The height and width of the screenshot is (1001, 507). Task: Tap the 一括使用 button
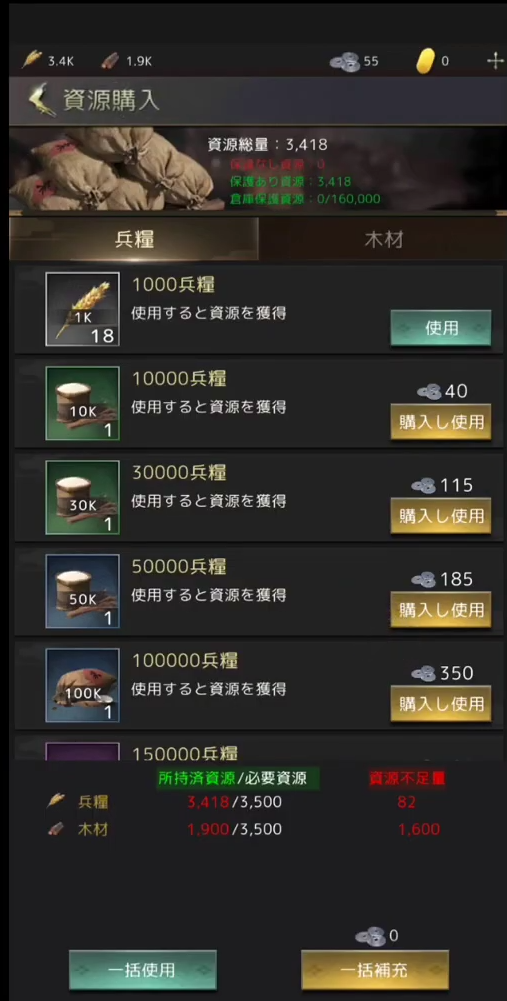pyautogui.click(x=142, y=970)
